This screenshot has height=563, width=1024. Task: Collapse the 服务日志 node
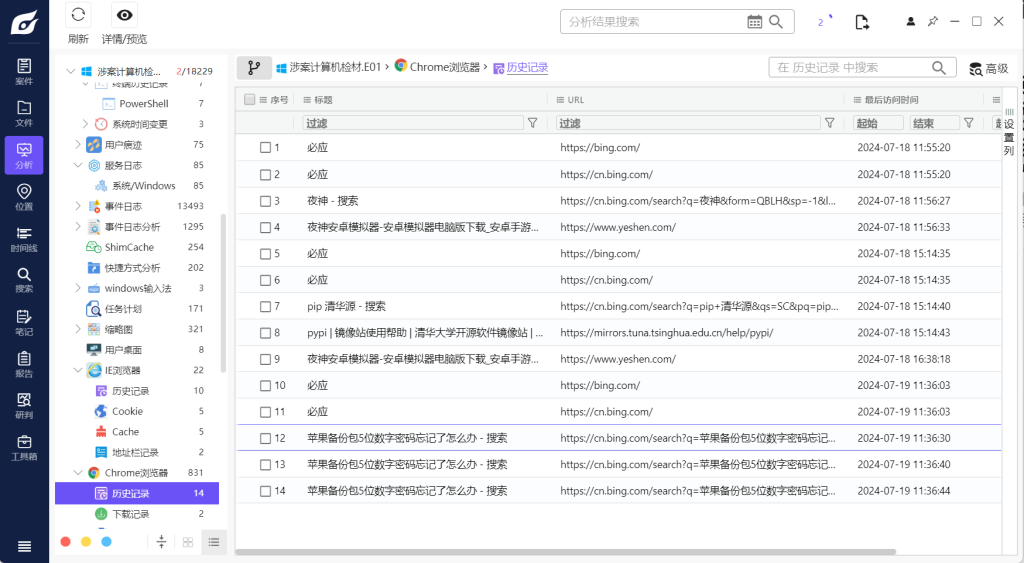point(78,165)
